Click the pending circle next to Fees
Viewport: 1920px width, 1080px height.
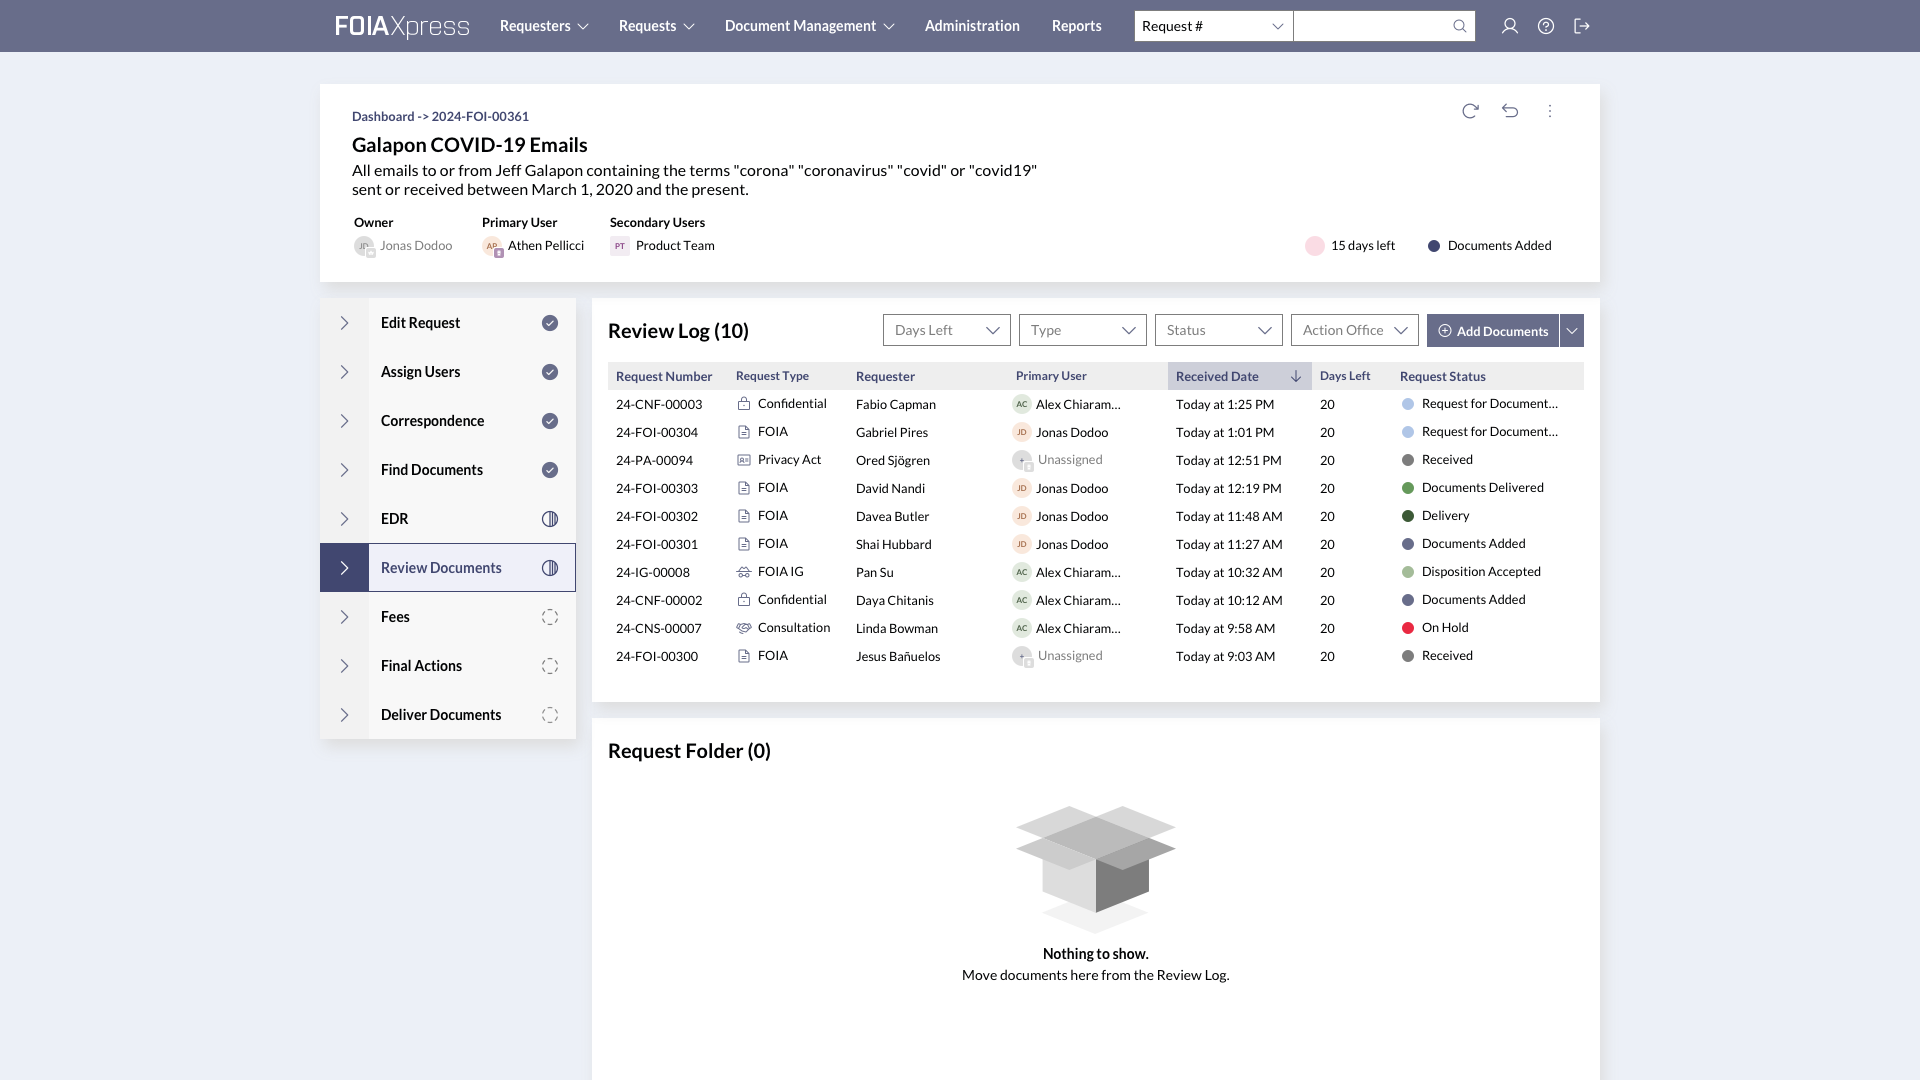550,617
